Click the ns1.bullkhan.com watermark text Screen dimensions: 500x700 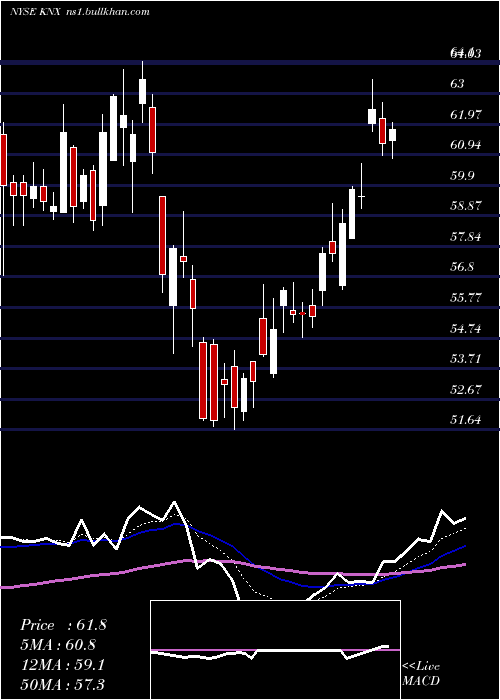[110, 12]
